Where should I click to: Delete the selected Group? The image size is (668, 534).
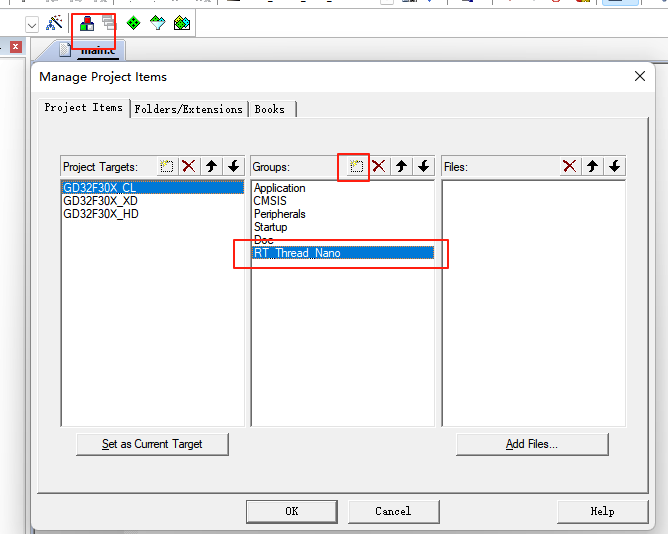pyautogui.click(x=379, y=166)
